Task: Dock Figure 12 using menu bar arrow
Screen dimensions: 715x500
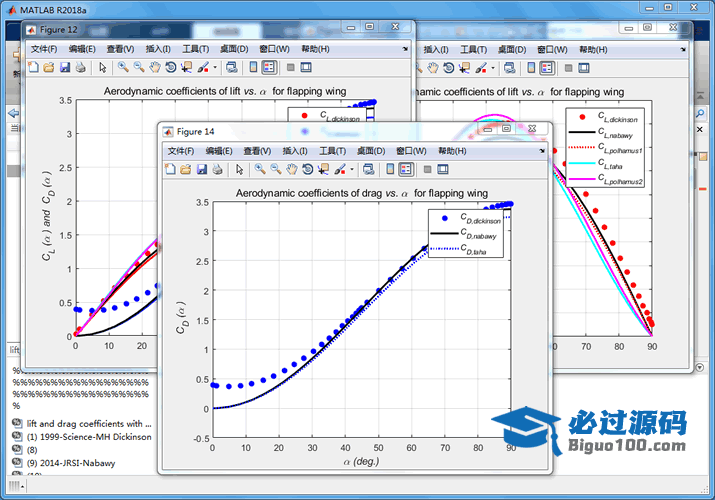Action: 405,49
